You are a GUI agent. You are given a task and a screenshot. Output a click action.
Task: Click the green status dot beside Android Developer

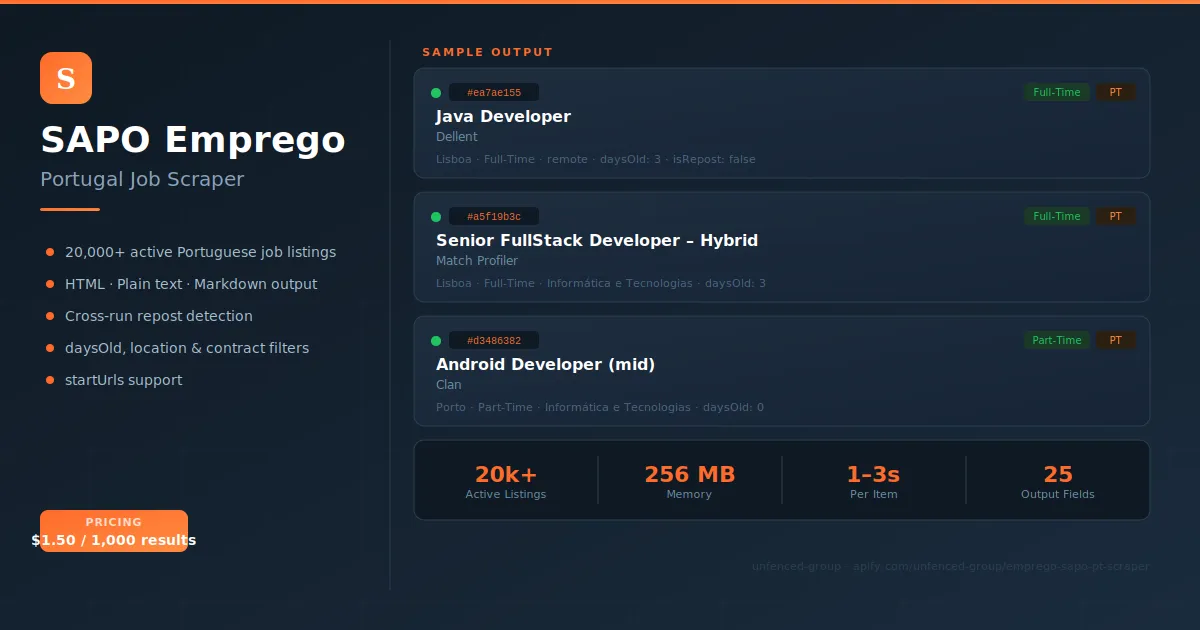point(437,340)
